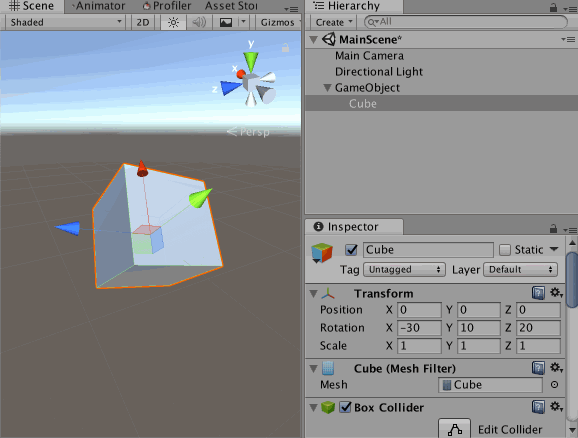Enable the Static checkbox
The image size is (578, 438).
505,250
